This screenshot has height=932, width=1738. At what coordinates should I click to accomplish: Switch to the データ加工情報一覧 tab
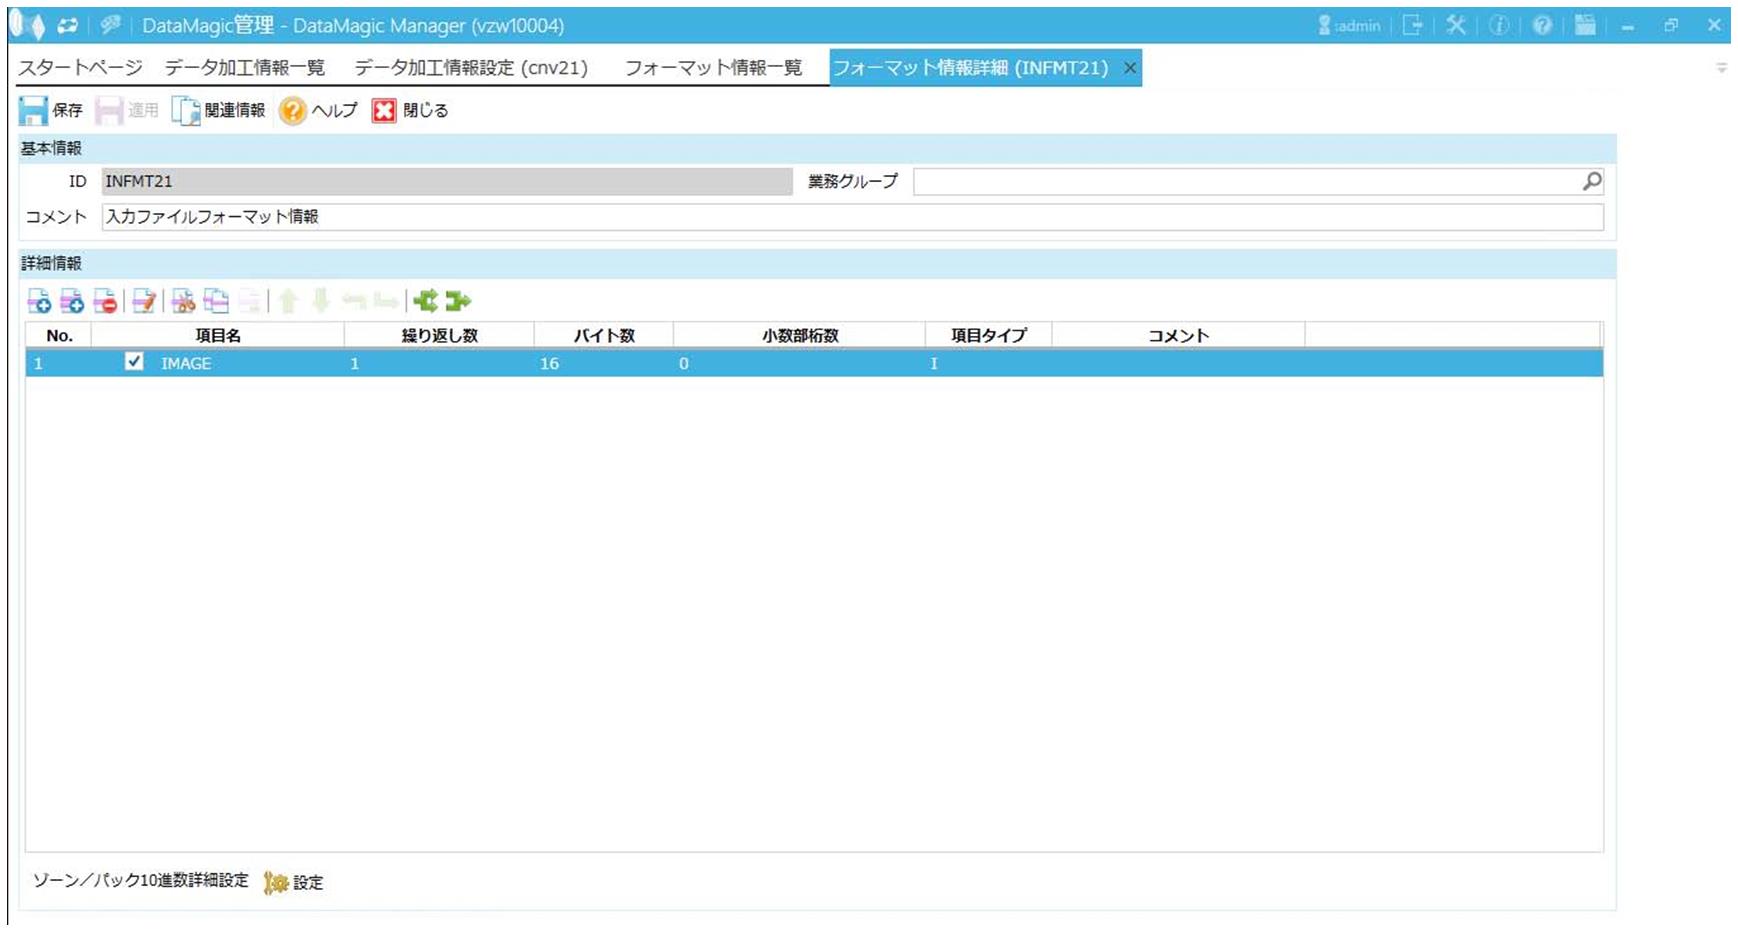coord(245,68)
